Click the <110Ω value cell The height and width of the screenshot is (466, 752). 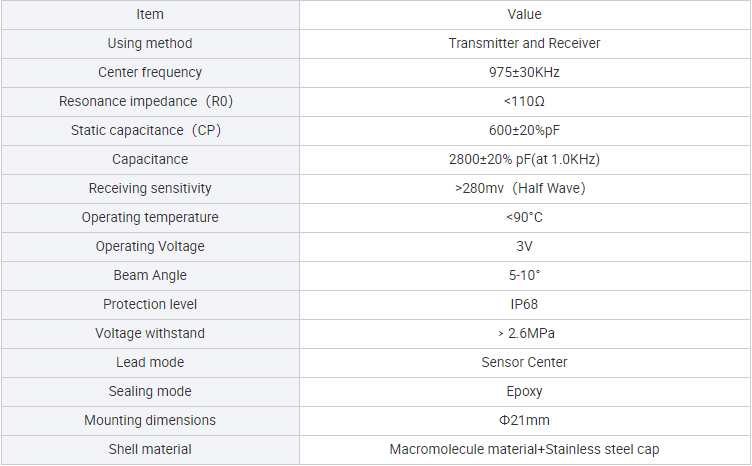(x=525, y=102)
